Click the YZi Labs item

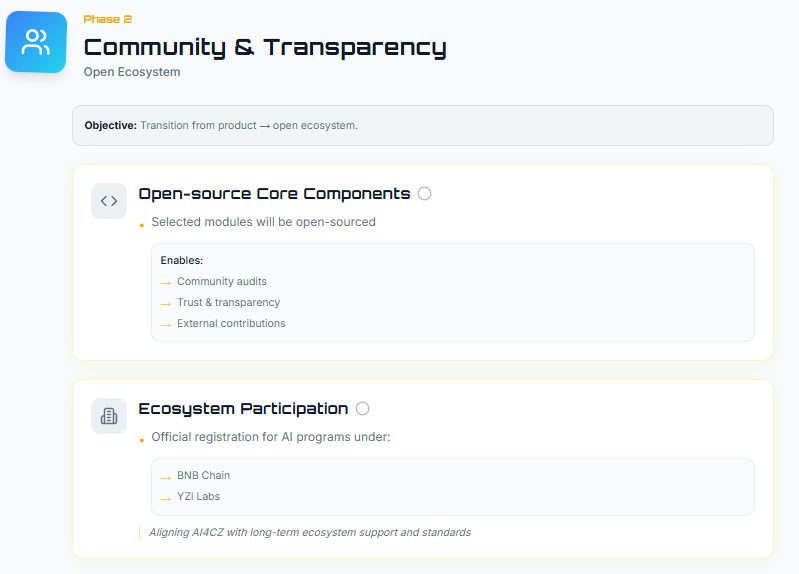tap(198, 496)
